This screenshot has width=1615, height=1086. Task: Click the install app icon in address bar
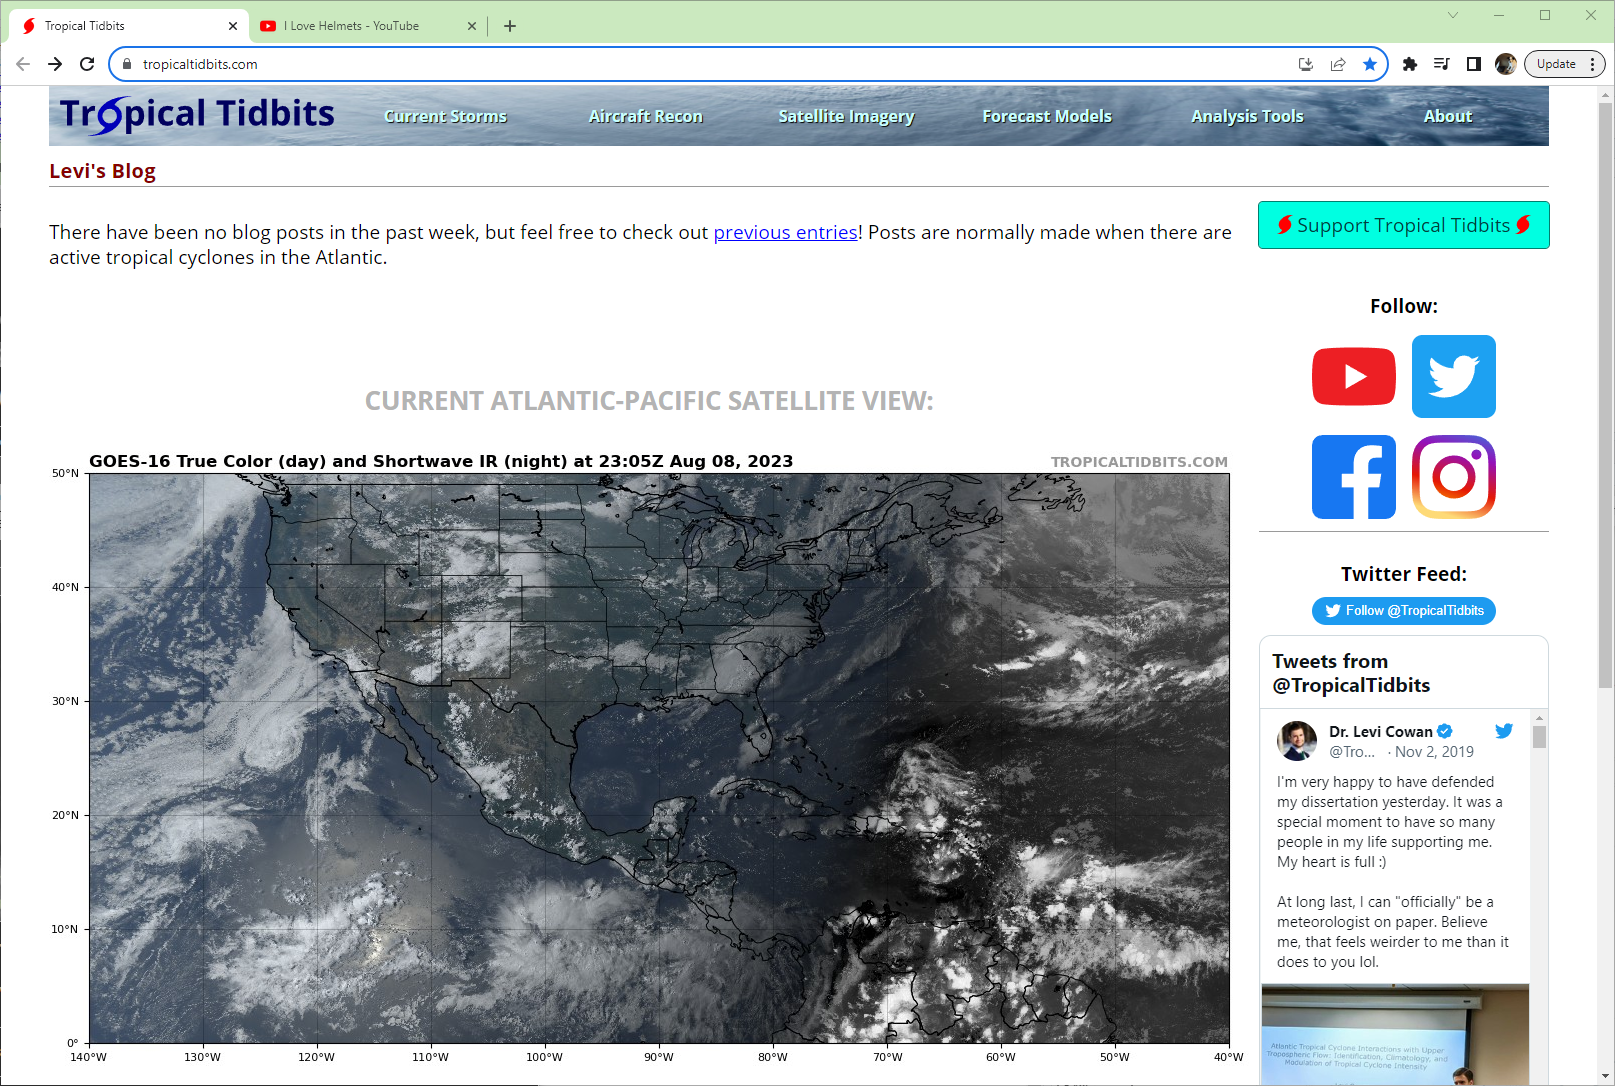pyautogui.click(x=1305, y=64)
